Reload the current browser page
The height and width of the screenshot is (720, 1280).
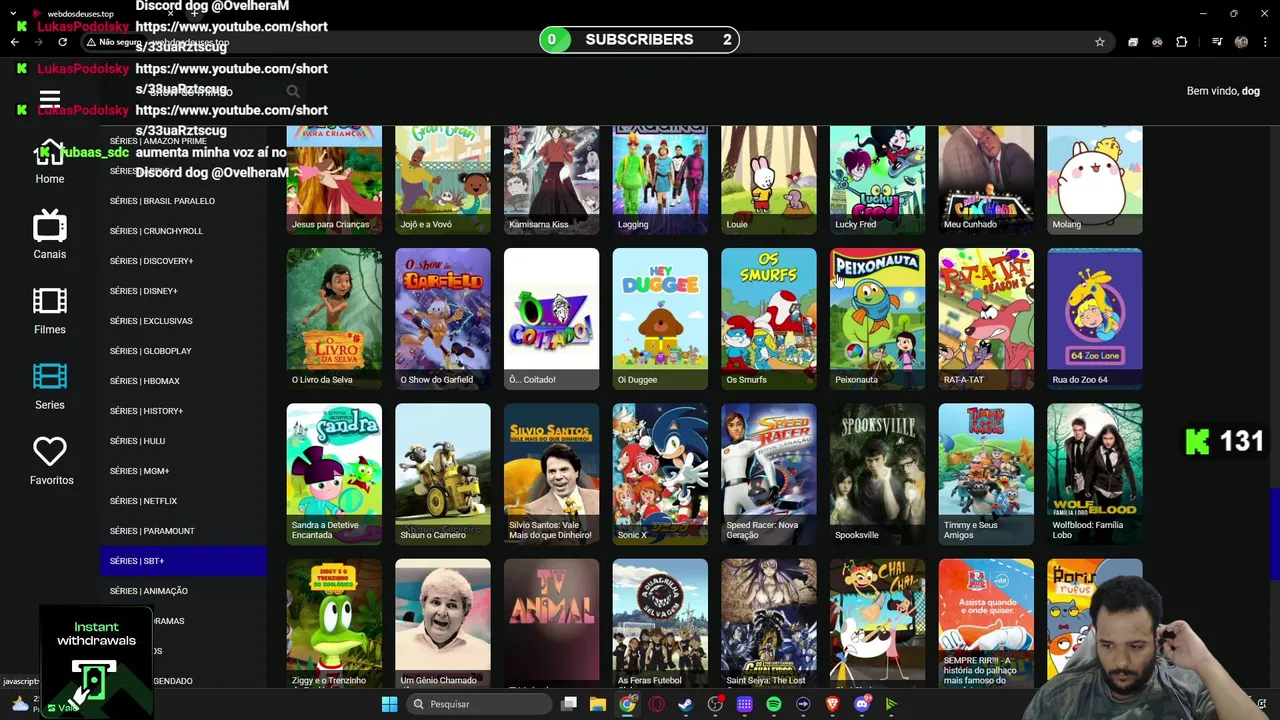click(62, 42)
